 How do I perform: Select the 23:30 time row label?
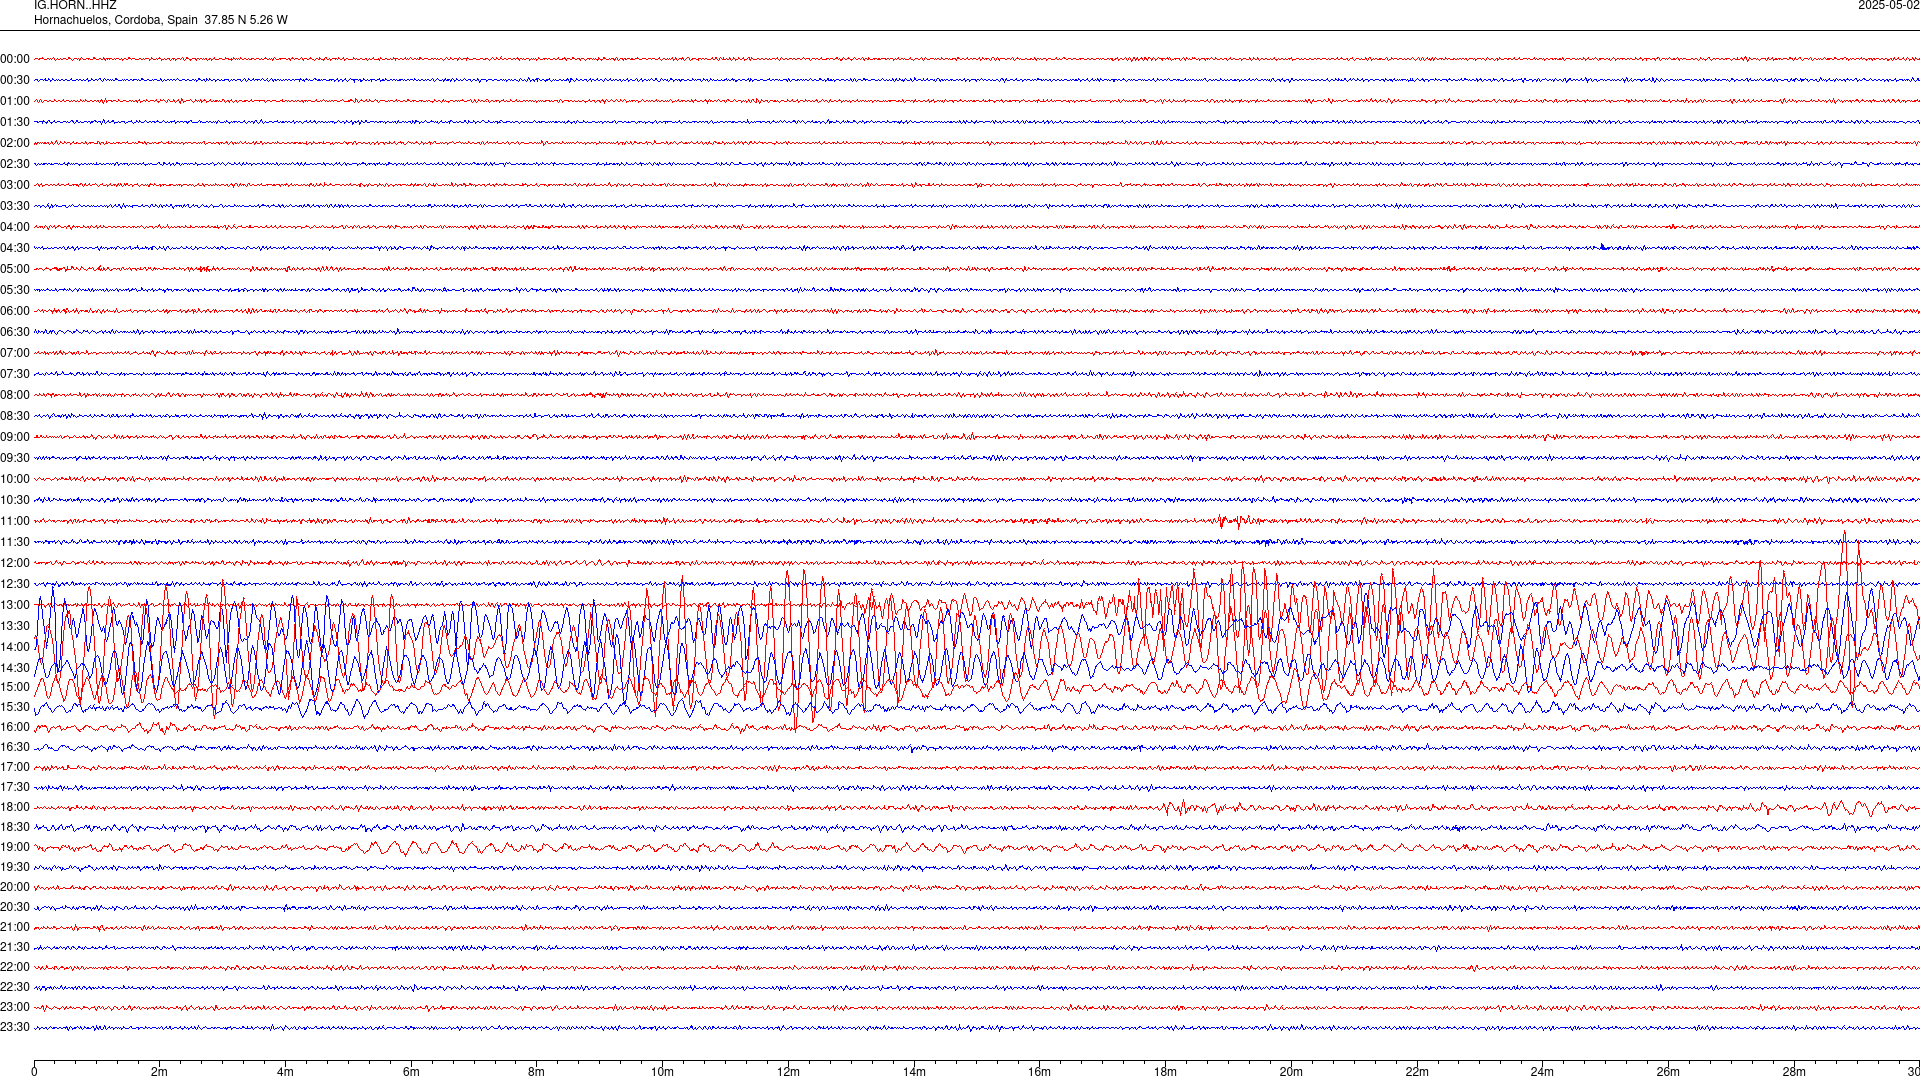(15, 1027)
